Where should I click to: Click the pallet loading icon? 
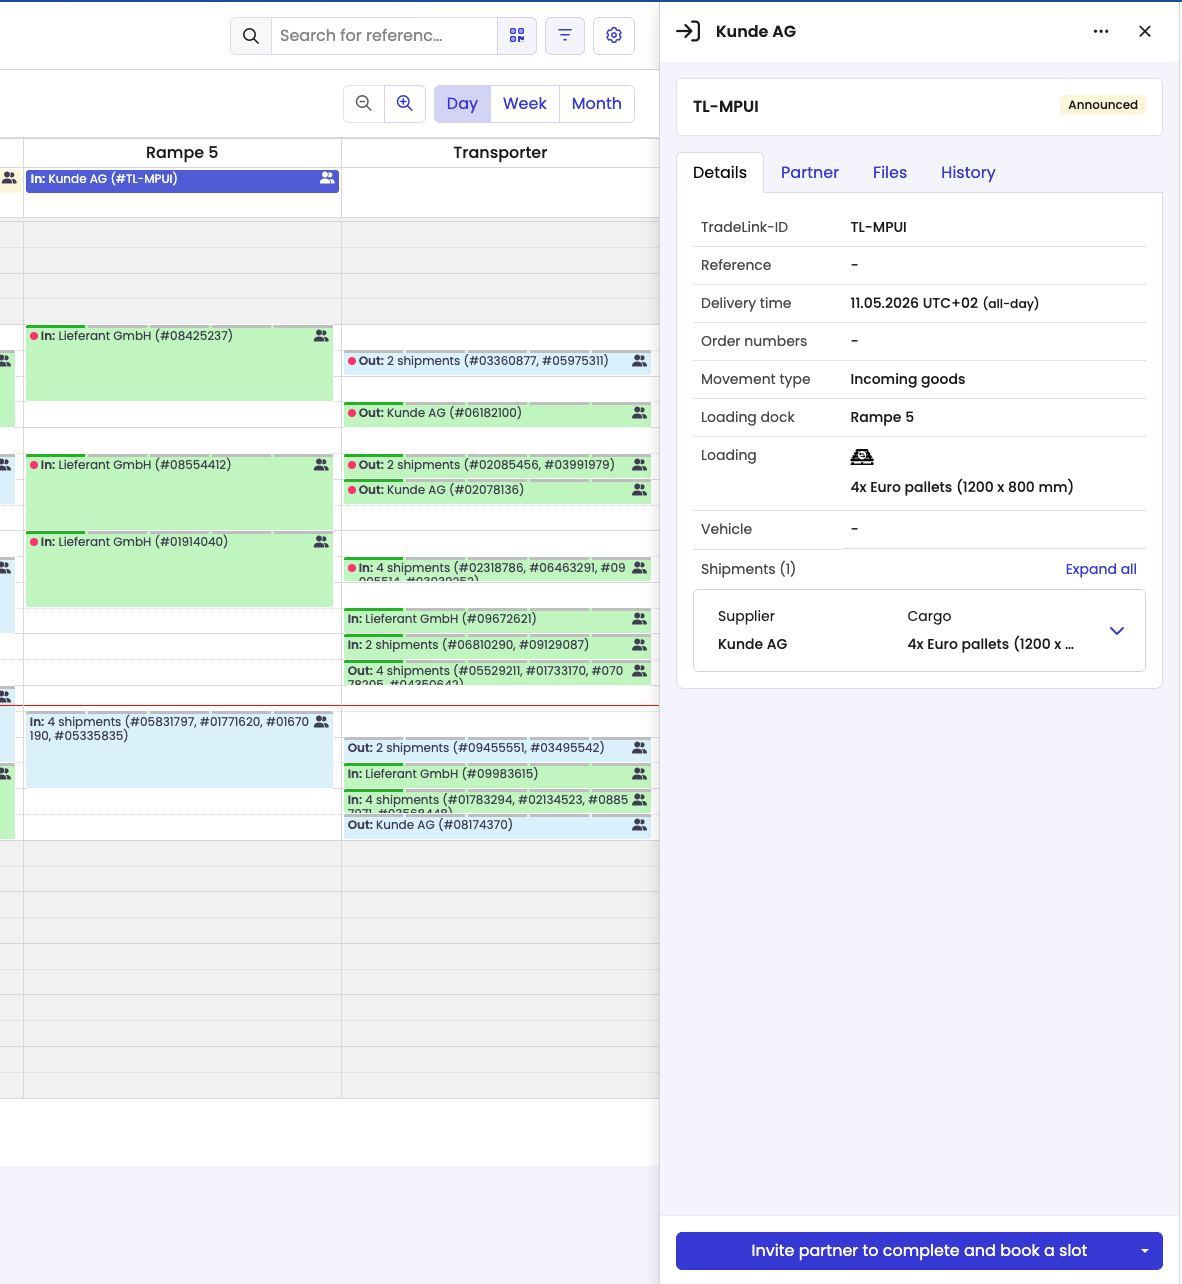pos(862,457)
